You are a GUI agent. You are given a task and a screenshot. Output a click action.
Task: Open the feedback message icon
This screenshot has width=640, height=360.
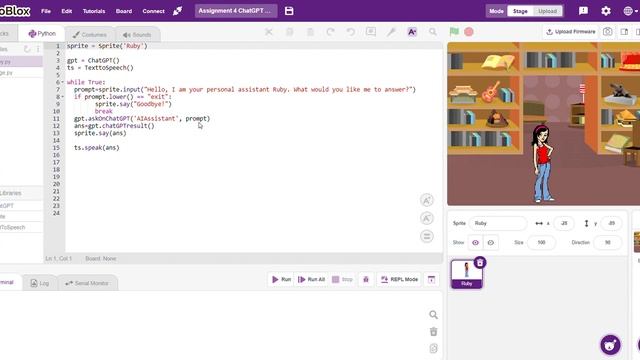(583, 11)
